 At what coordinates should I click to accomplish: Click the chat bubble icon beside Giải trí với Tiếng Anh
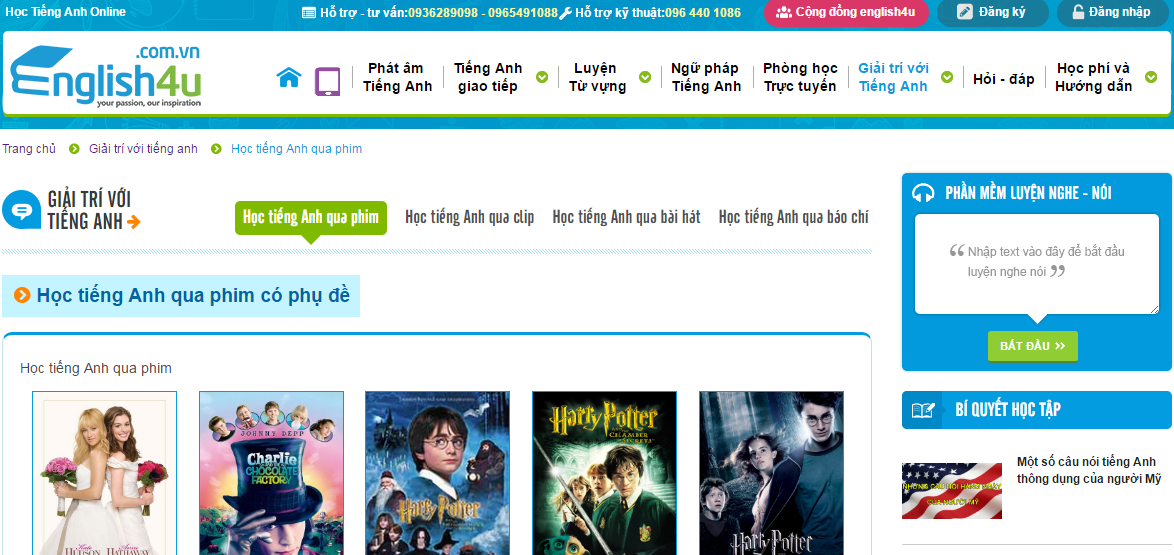(22, 210)
